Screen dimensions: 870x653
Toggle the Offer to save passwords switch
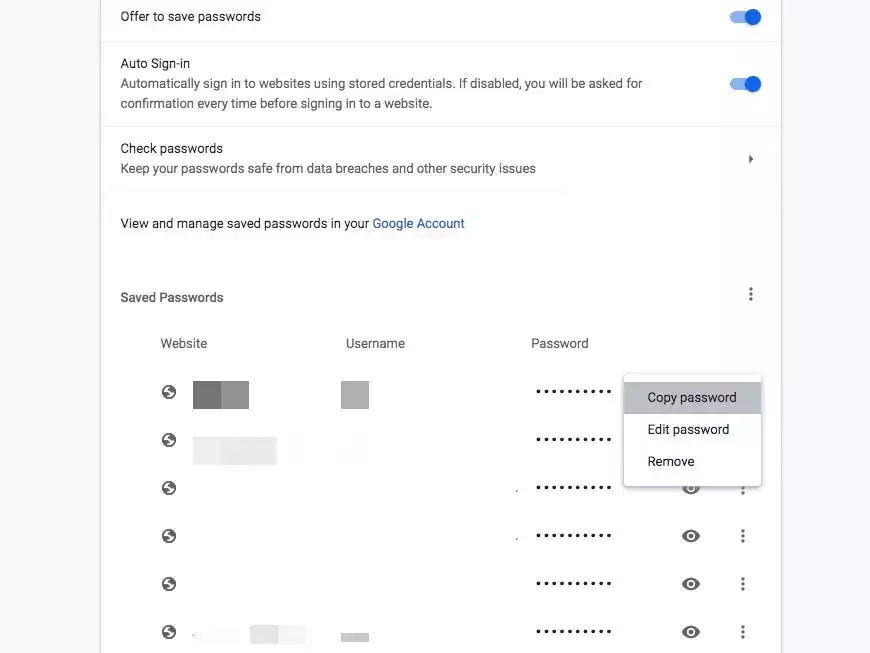coord(746,17)
